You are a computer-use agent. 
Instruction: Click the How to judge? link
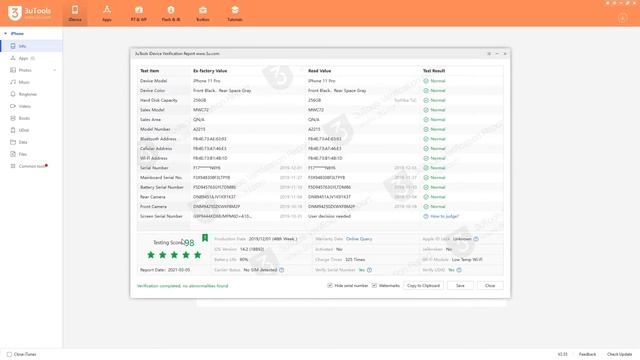pos(444,216)
